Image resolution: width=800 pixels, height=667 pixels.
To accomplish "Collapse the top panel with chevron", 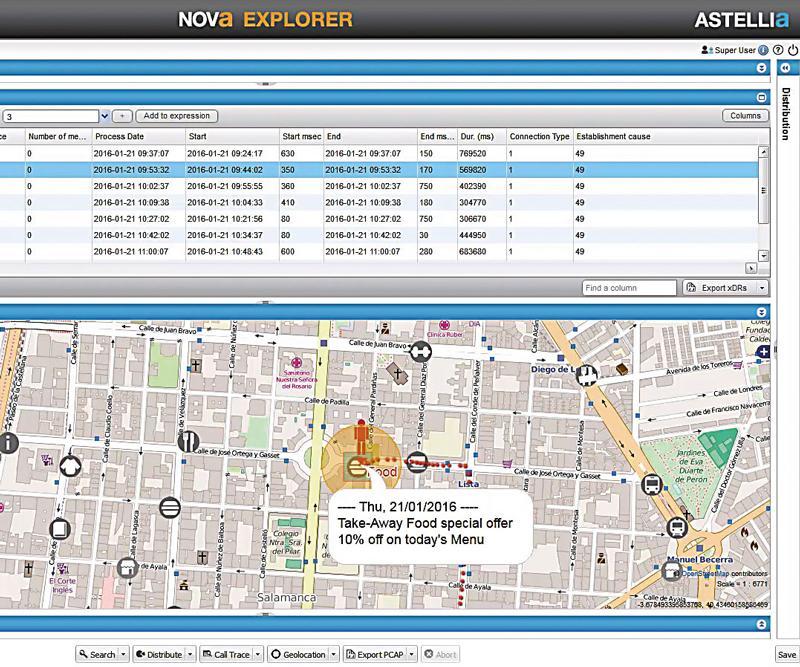I will pyautogui.click(x=761, y=67).
